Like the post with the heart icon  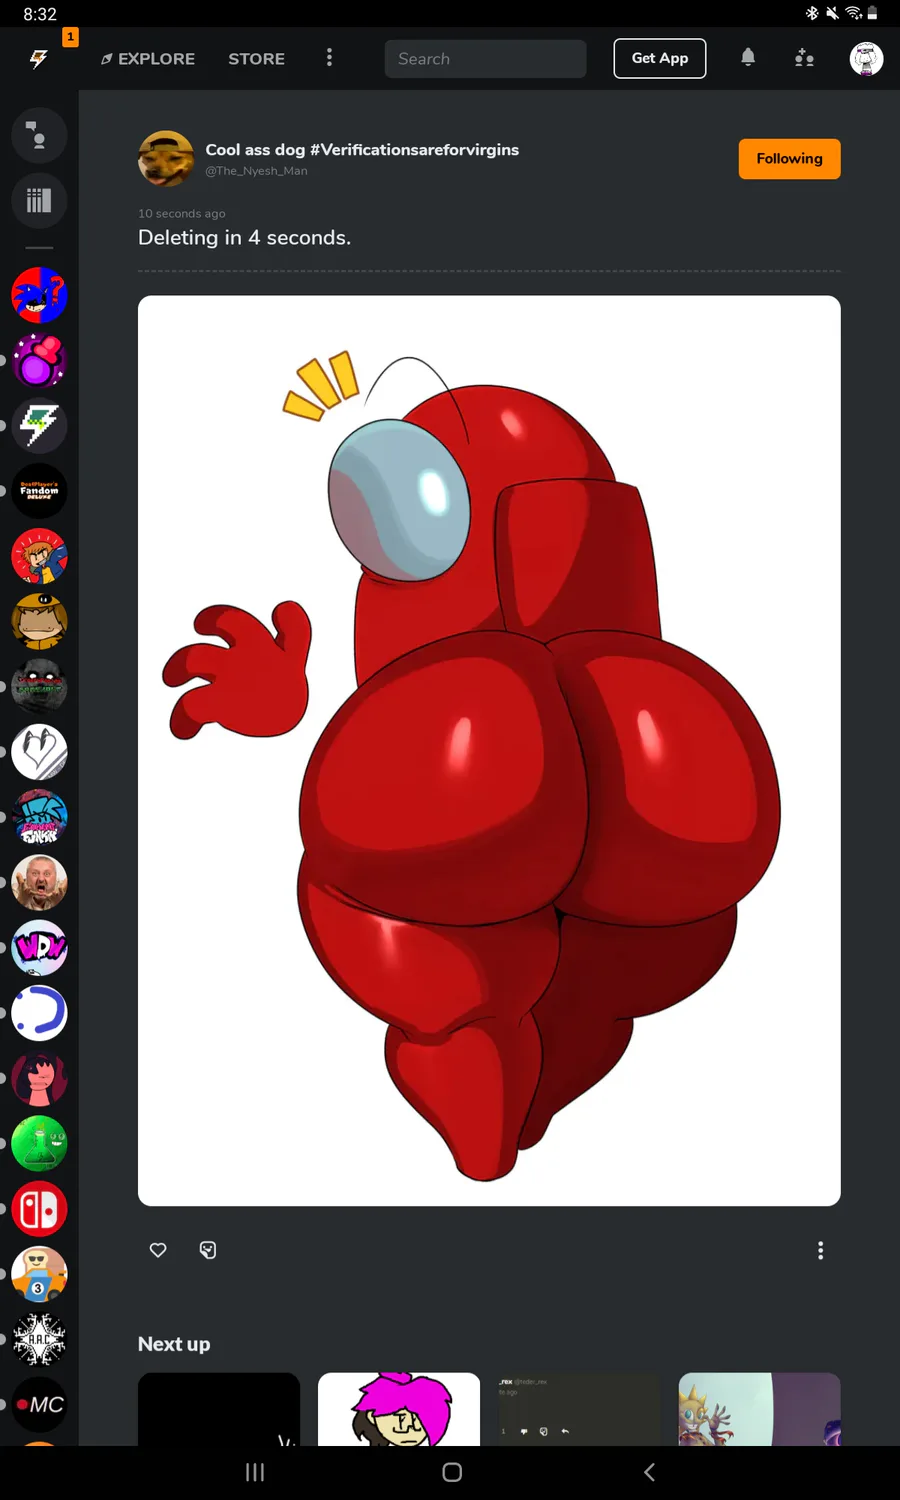158,1250
